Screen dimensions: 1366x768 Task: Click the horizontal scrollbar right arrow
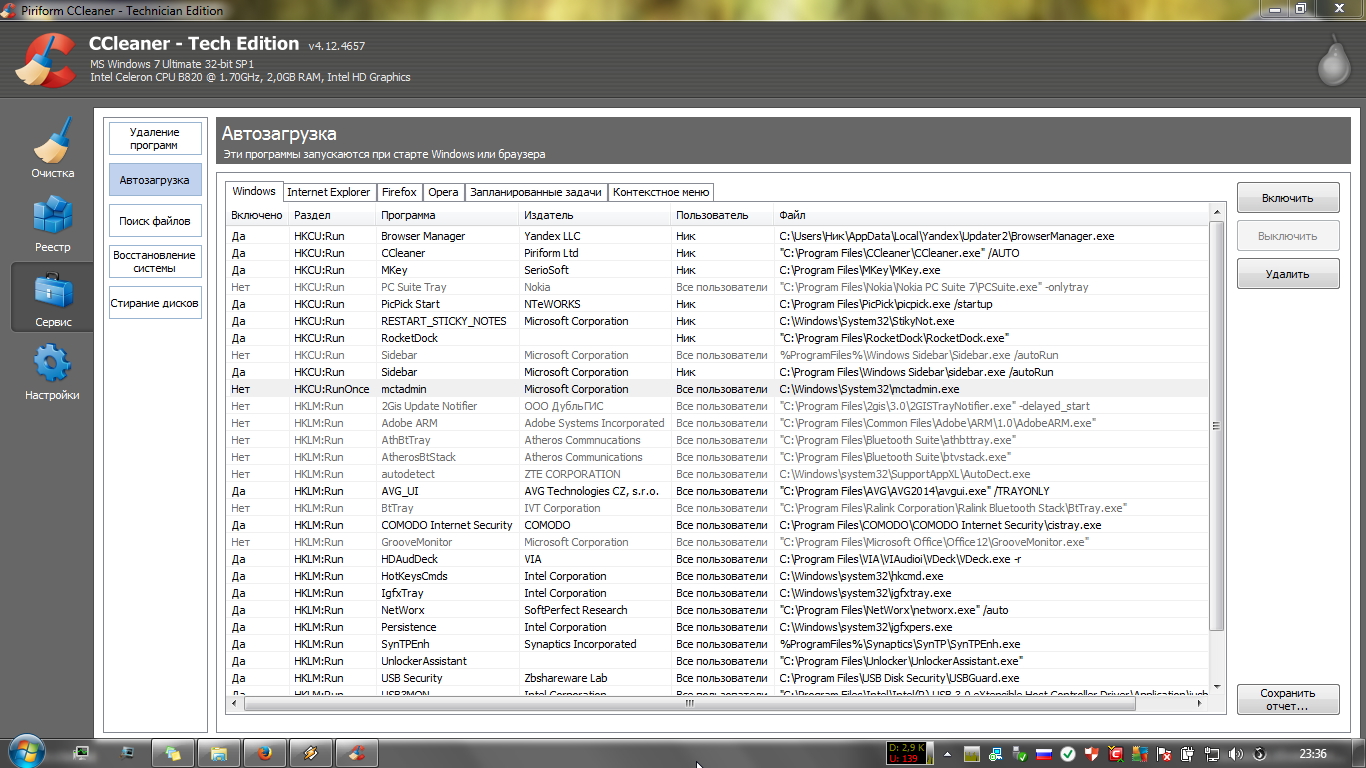[1201, 704]
